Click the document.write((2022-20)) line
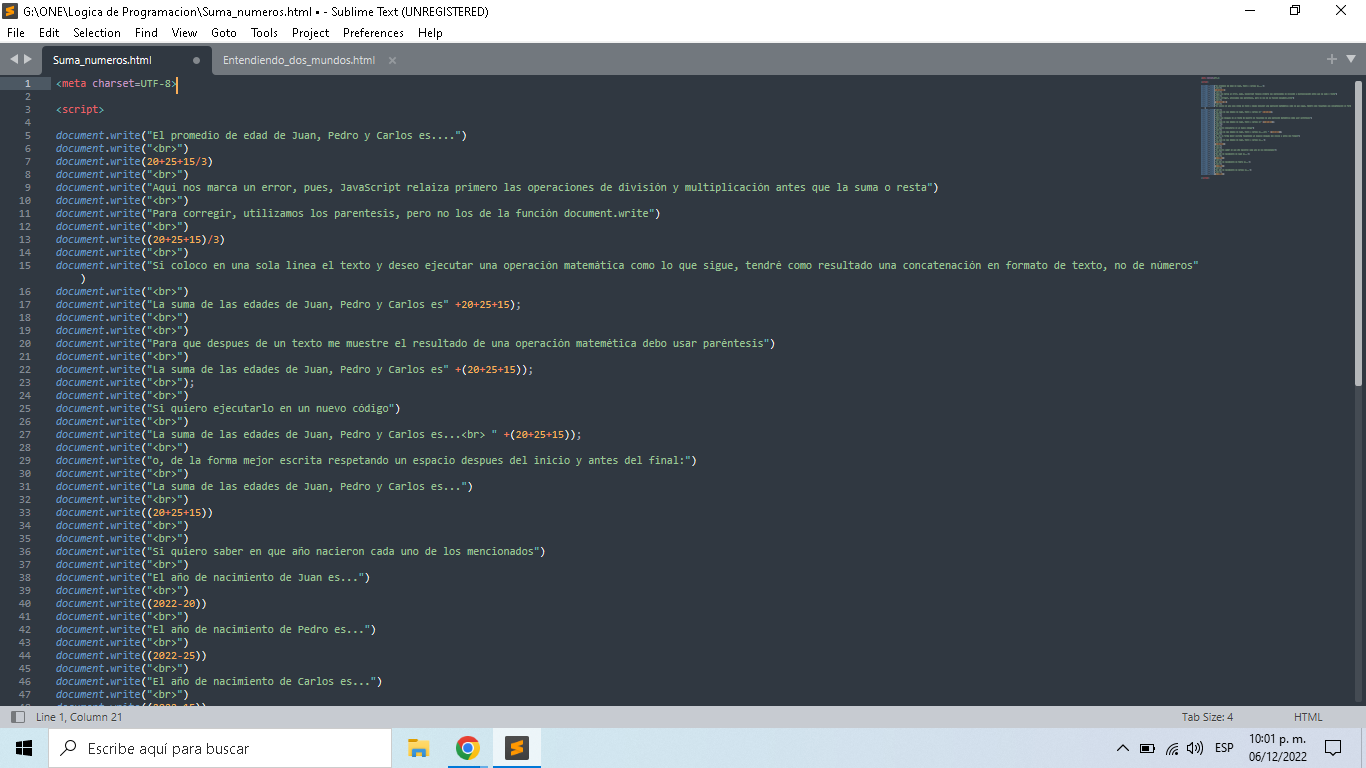 (x=134, y=603)
